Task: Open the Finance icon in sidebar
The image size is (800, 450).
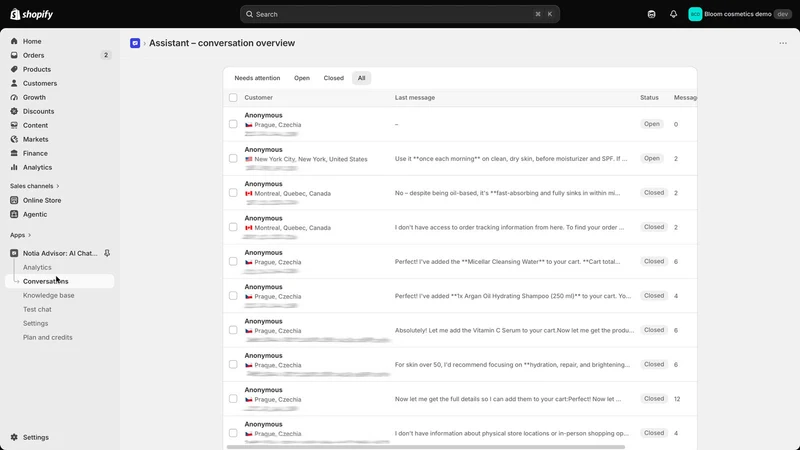Action: pos(14,154)
